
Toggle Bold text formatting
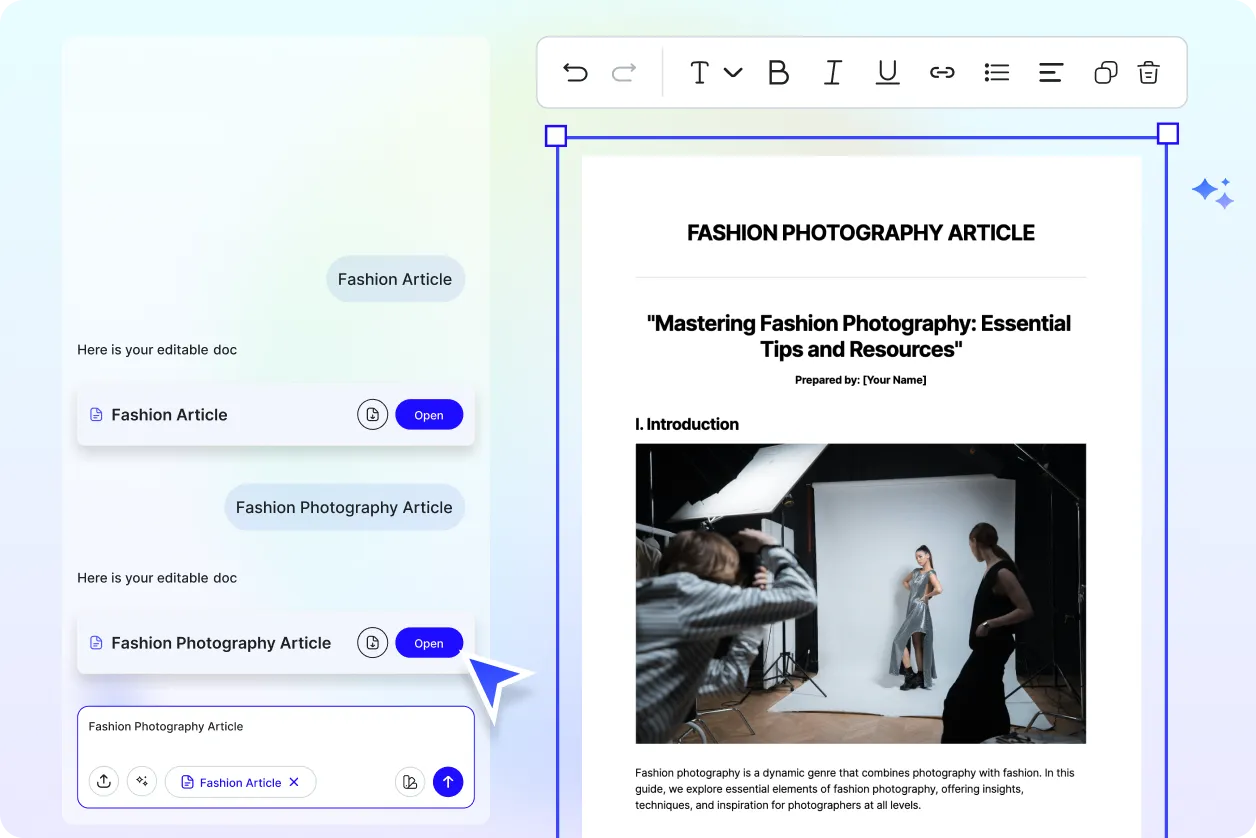pyautogui.click(x=778, y=72)
